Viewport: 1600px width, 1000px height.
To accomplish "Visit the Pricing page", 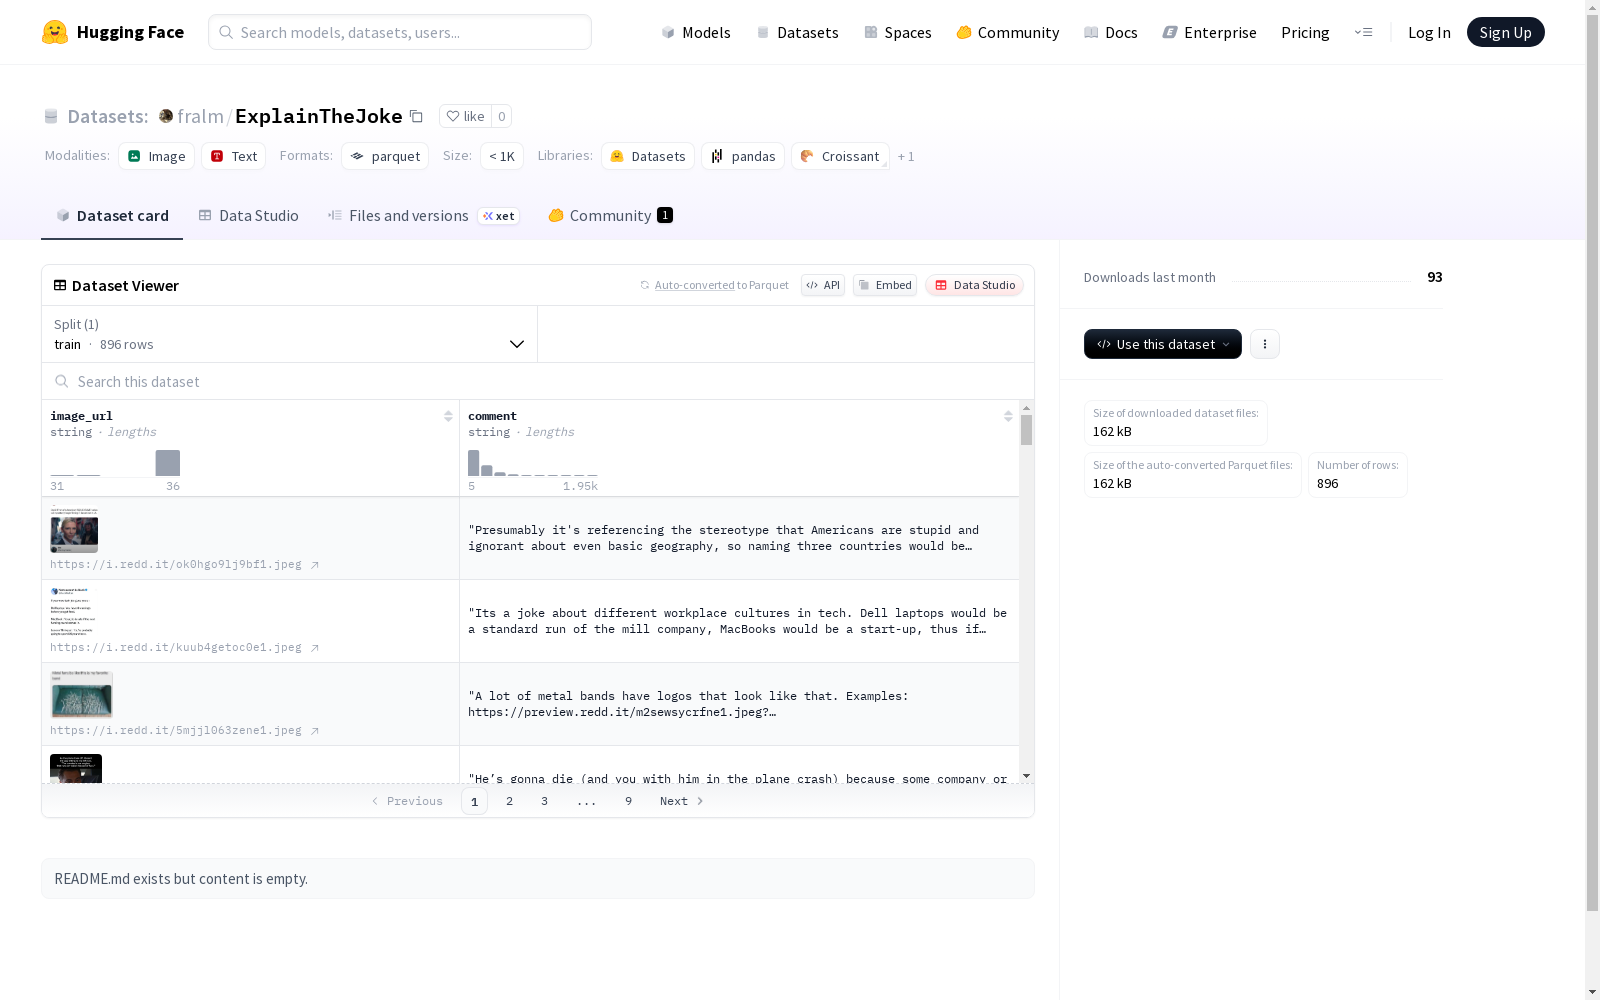I will (x=1305, y=32).
